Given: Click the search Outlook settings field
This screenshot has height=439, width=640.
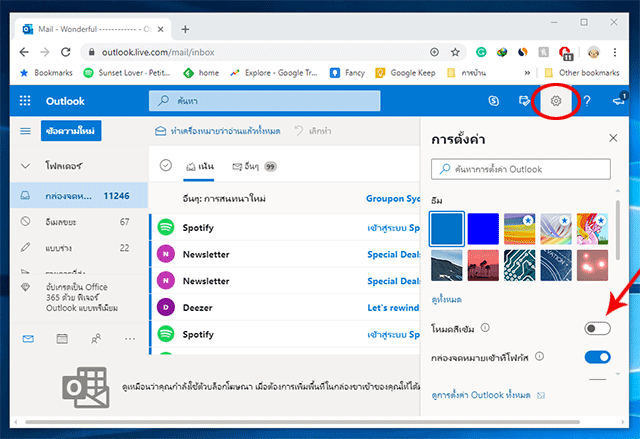Looking at the screenshot, I should click(521, 169).
